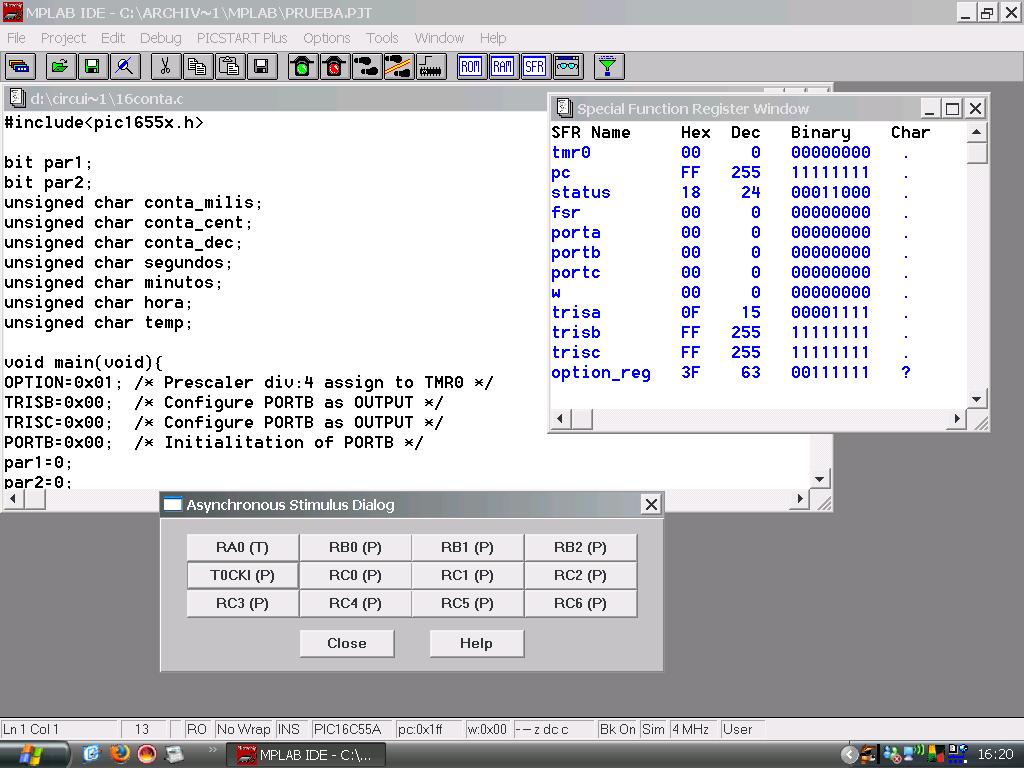Image resolution: width=1024 pixels, height=768 pixels.
Task: Open the Project menu
Action: pos(63,38)
